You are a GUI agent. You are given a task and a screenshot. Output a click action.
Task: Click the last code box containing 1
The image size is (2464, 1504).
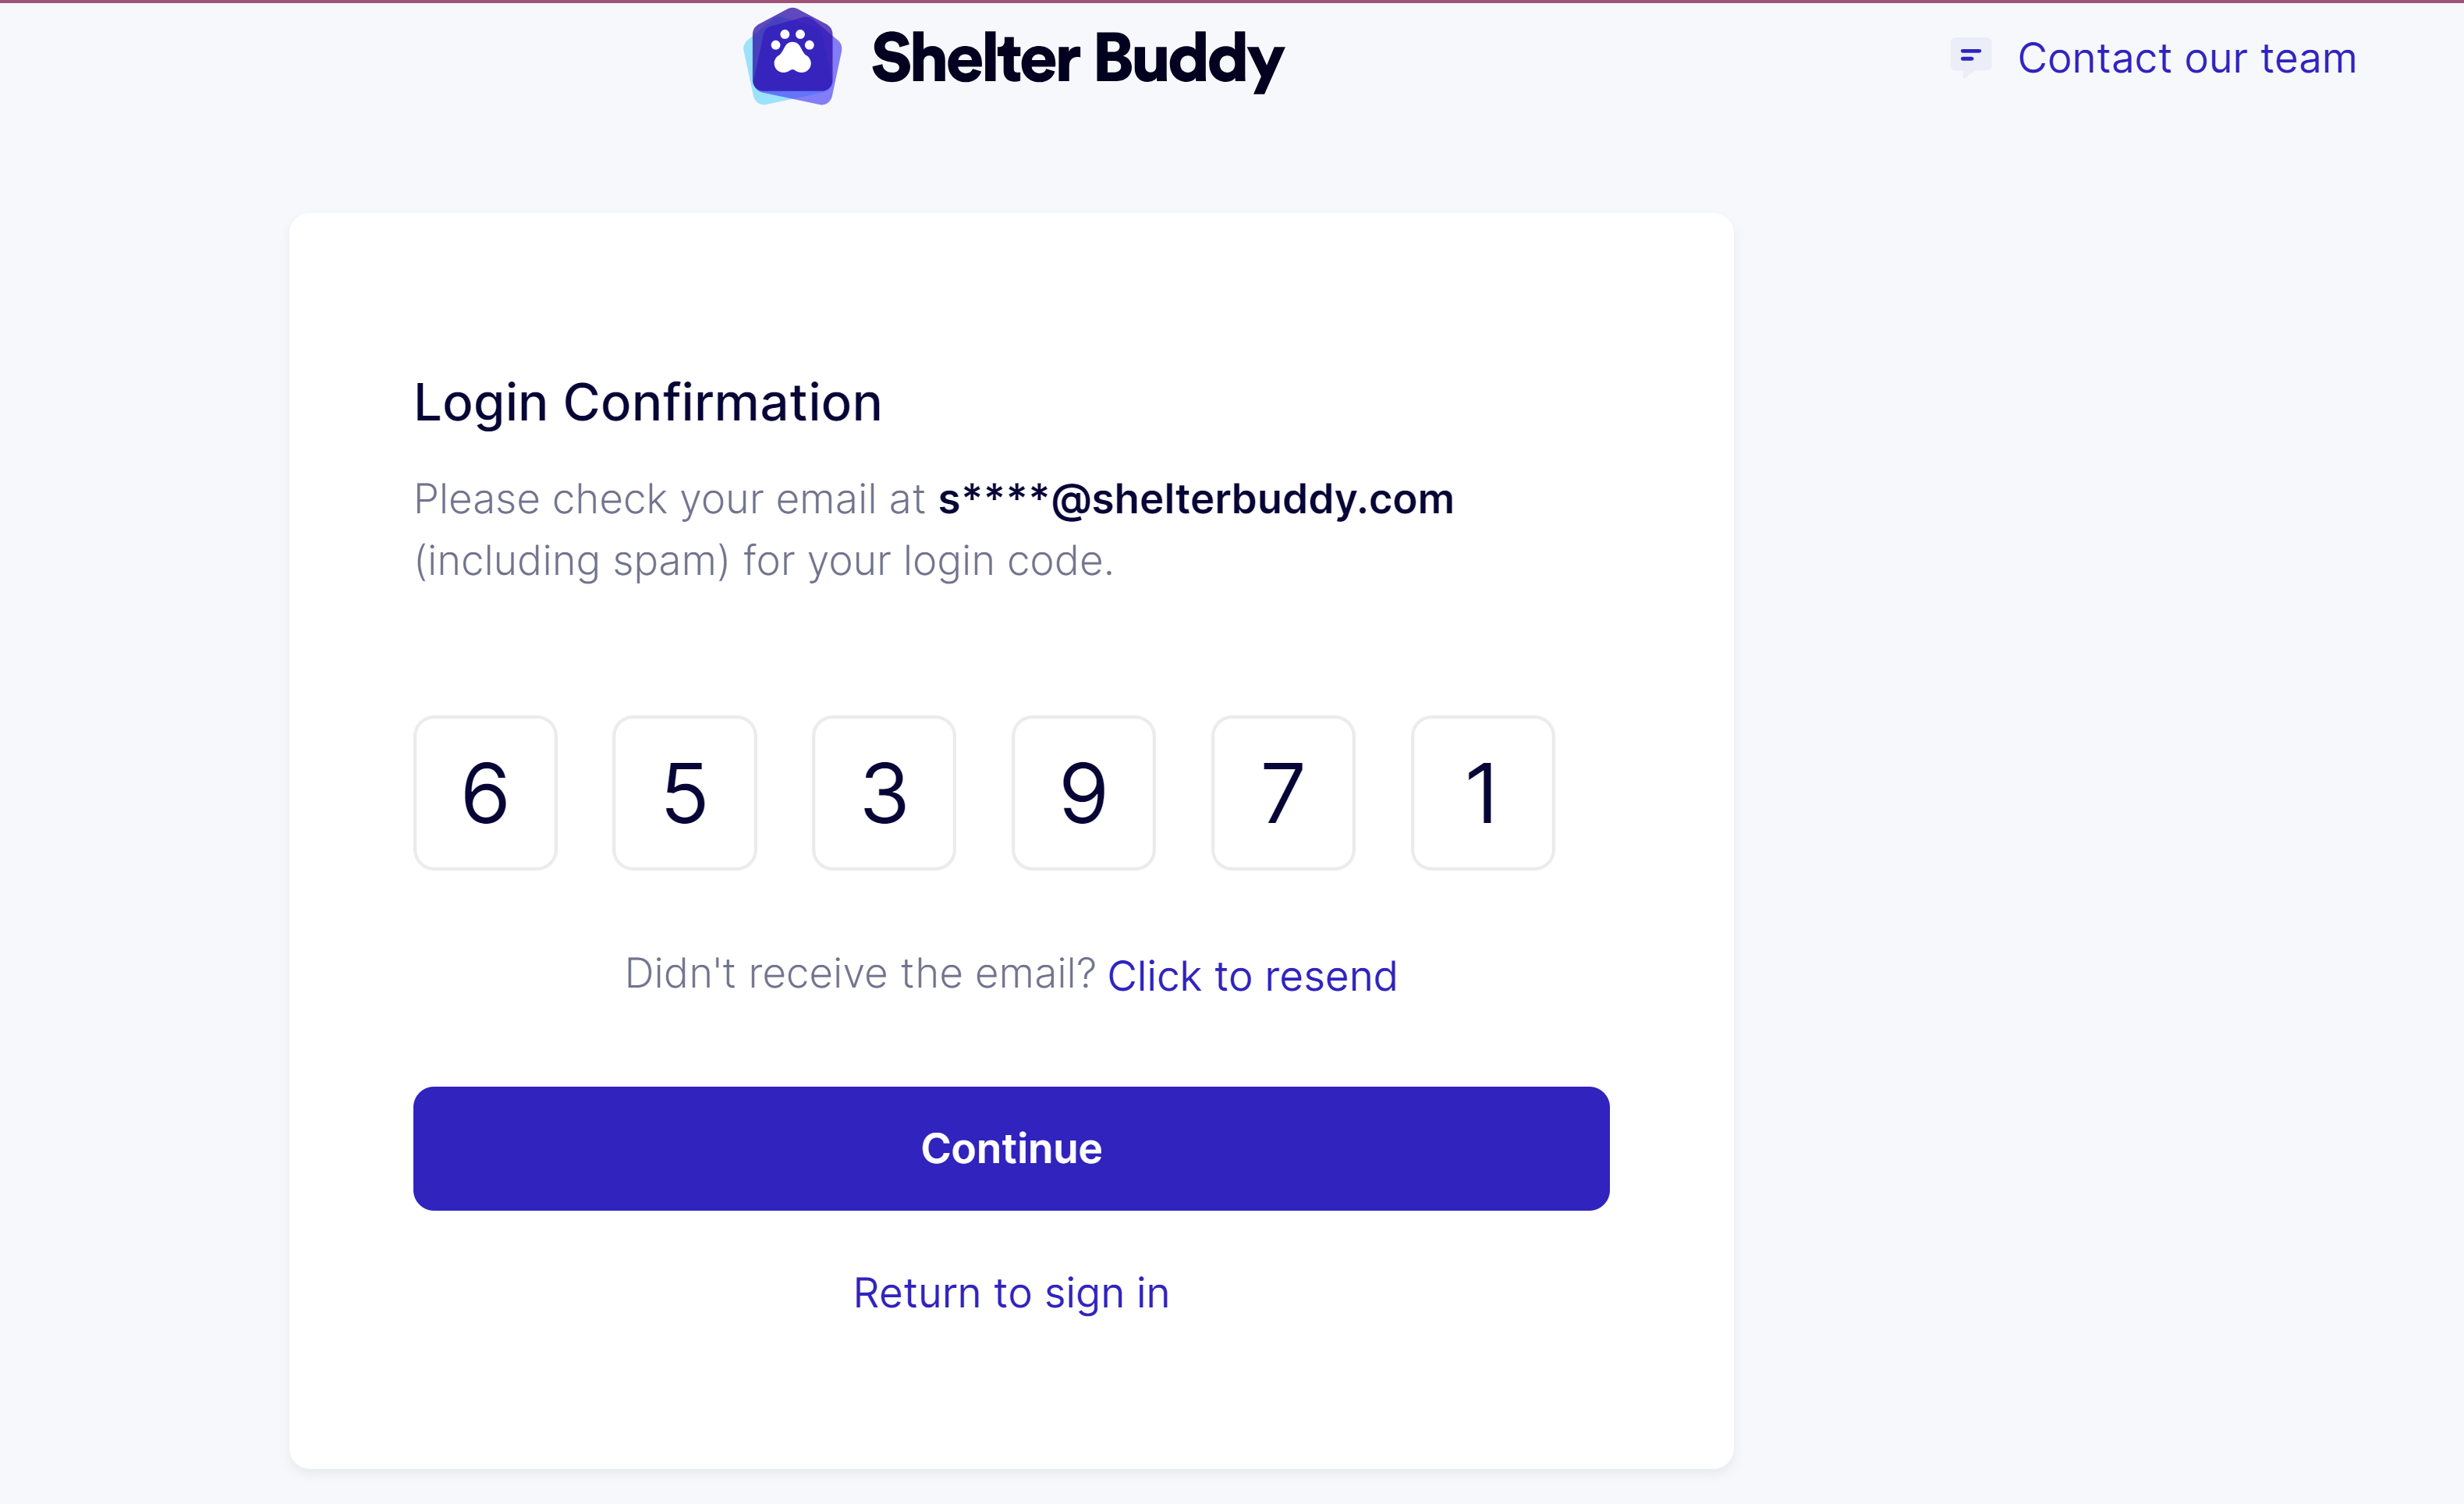pos(1482,793)
